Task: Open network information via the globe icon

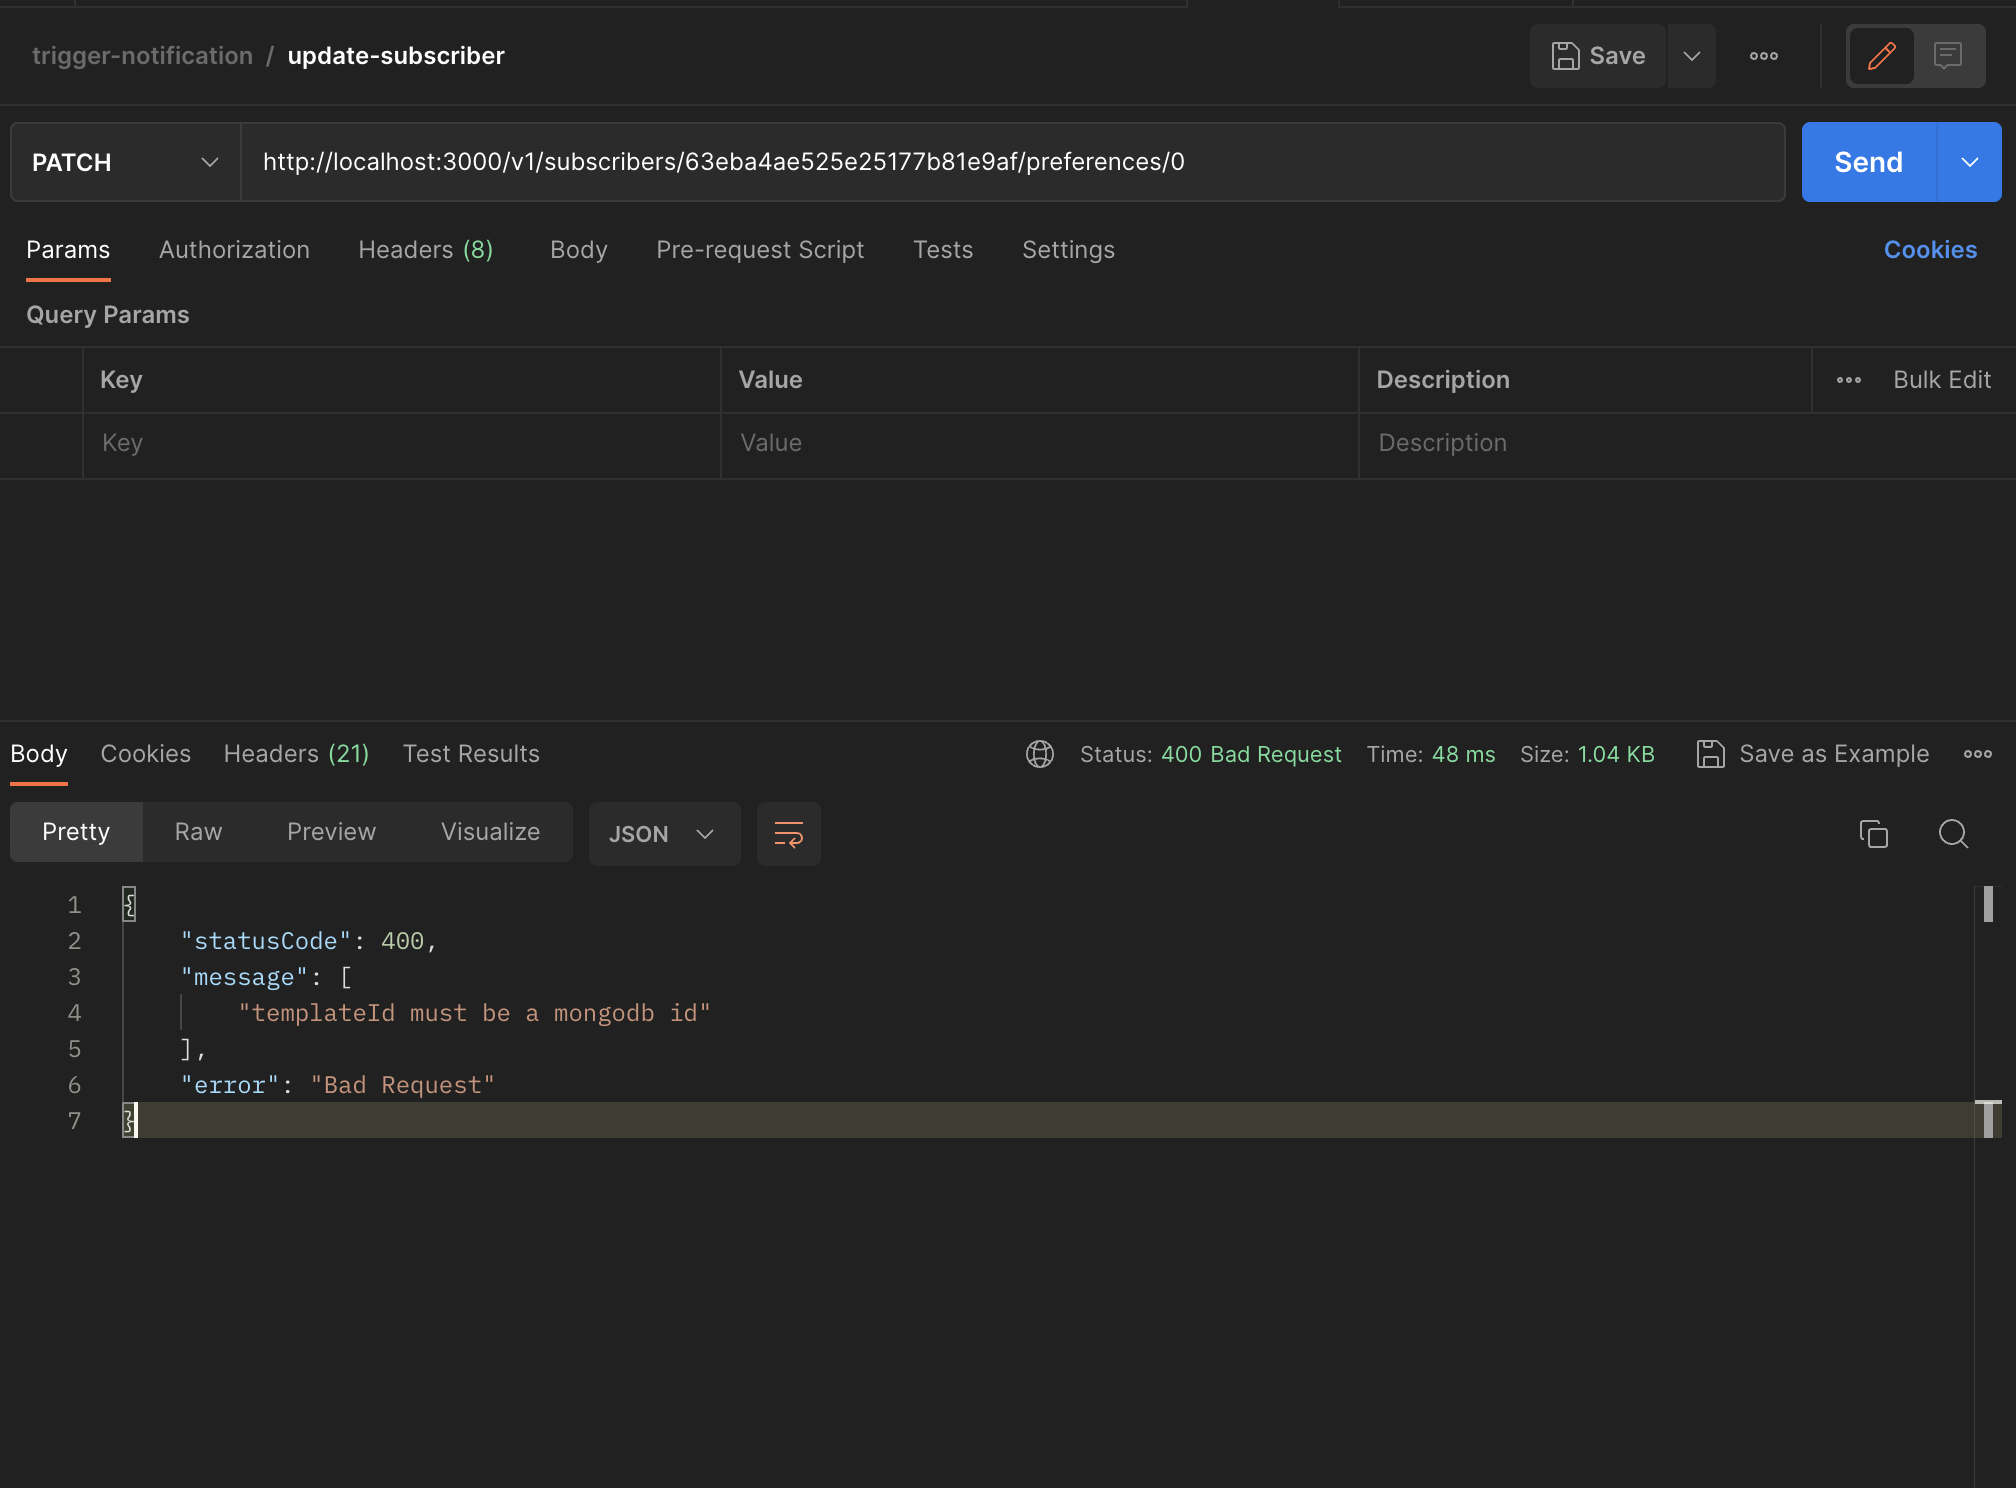Action: [x=1040, y=754]
